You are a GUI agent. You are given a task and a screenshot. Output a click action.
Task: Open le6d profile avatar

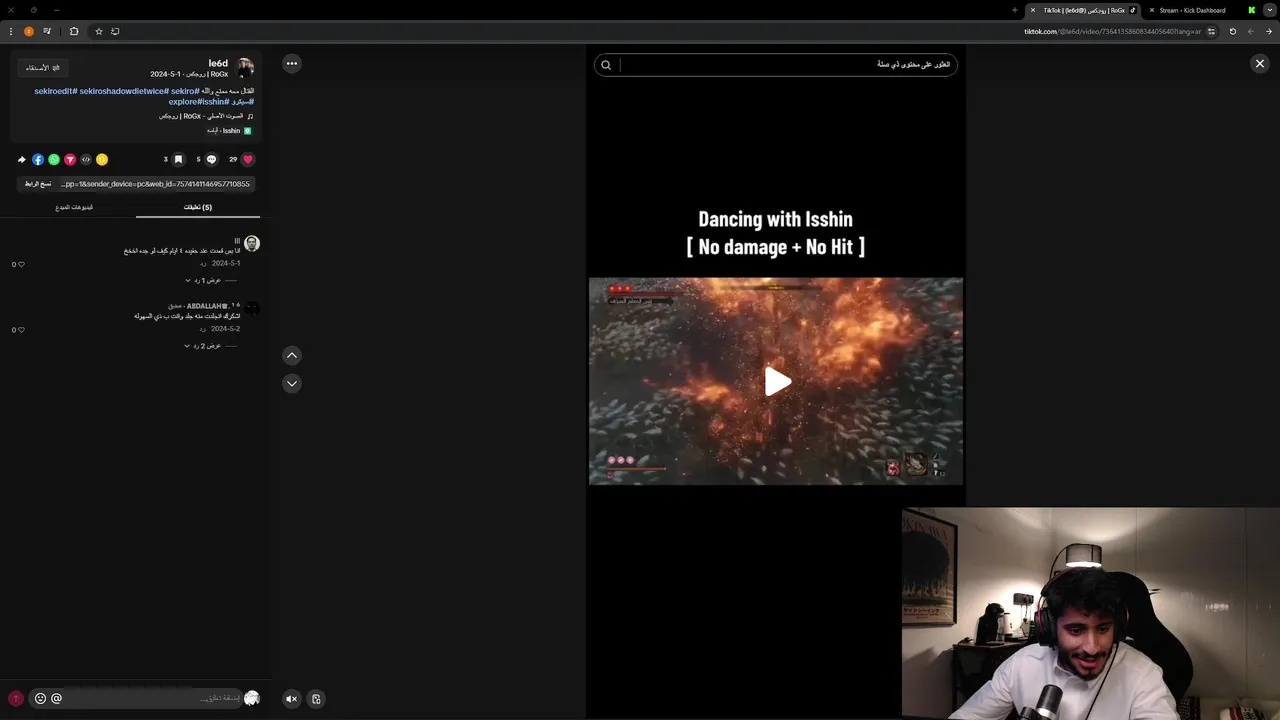pyautogui.click(x=245, y=68)
